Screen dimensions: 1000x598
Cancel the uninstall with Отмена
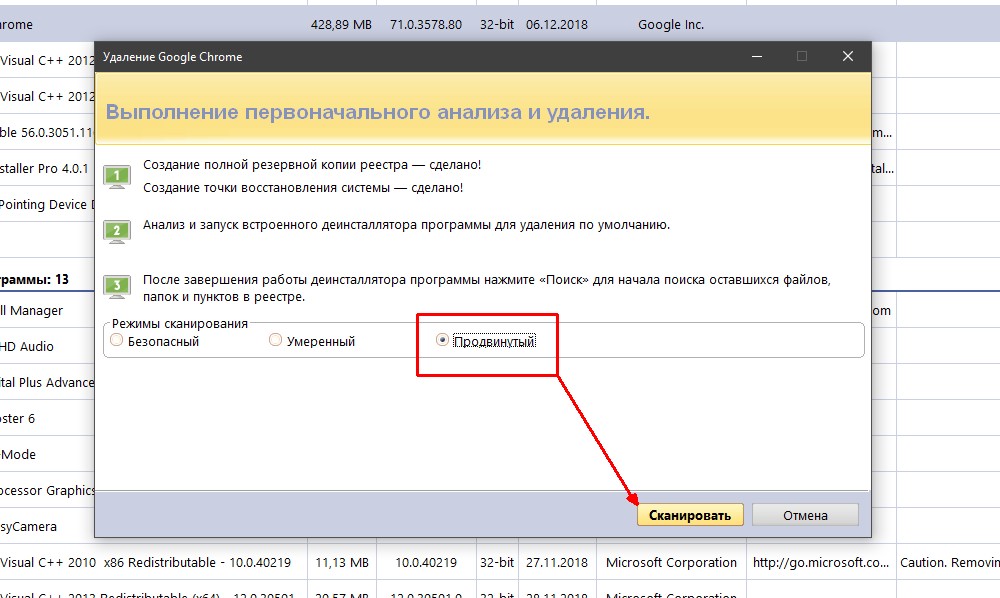click(805, 515)
